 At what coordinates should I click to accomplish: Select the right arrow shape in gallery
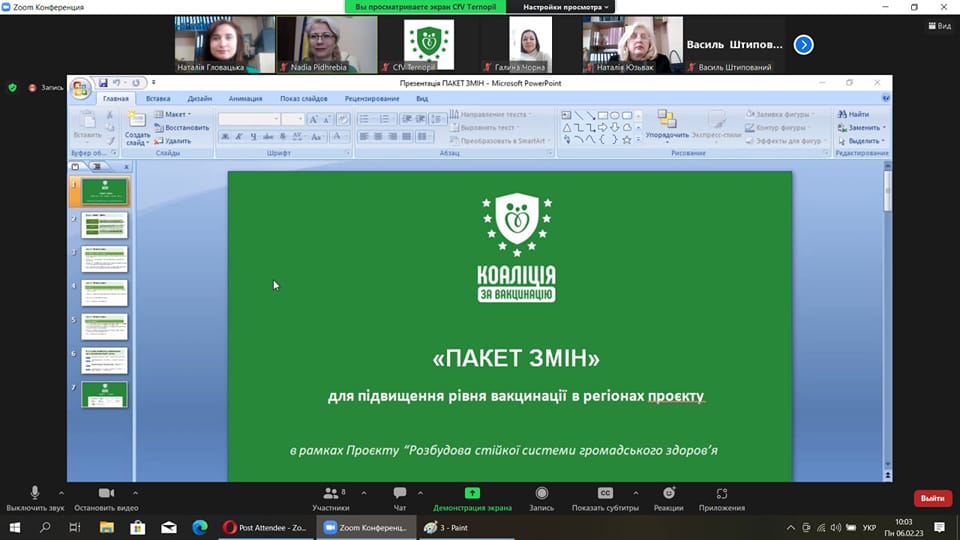tap(603, 128)
